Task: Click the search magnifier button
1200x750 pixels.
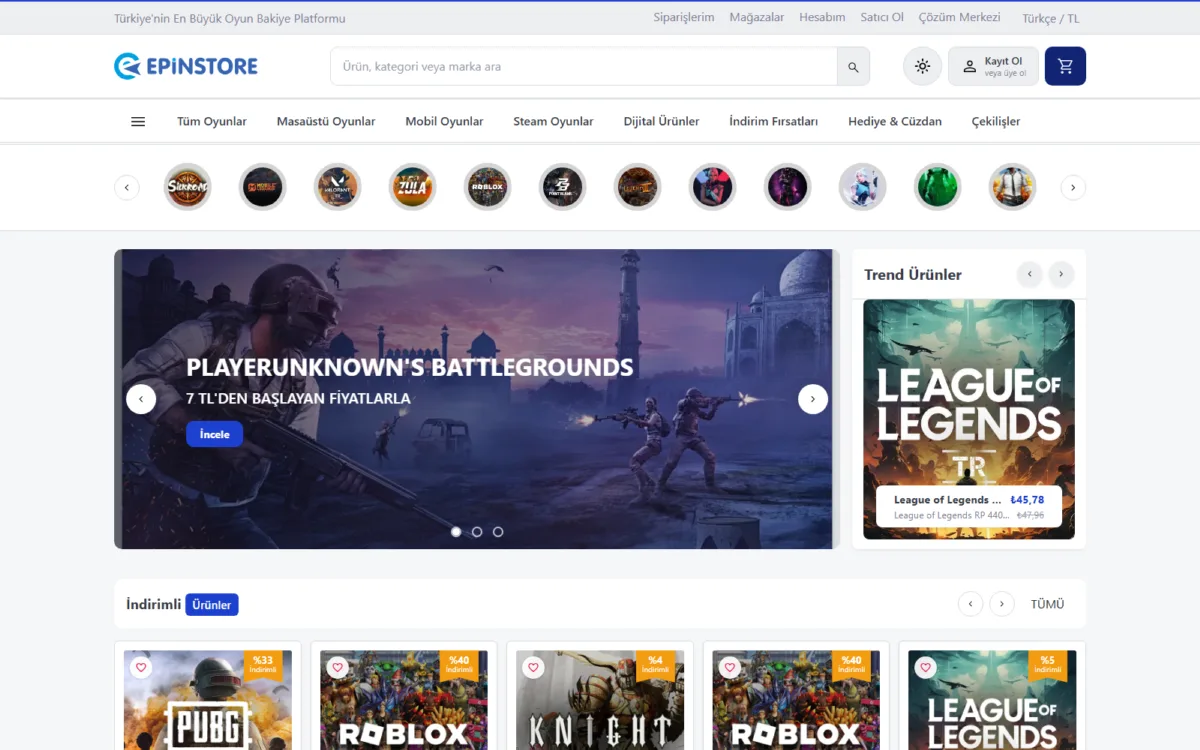Action: point(853,67)
